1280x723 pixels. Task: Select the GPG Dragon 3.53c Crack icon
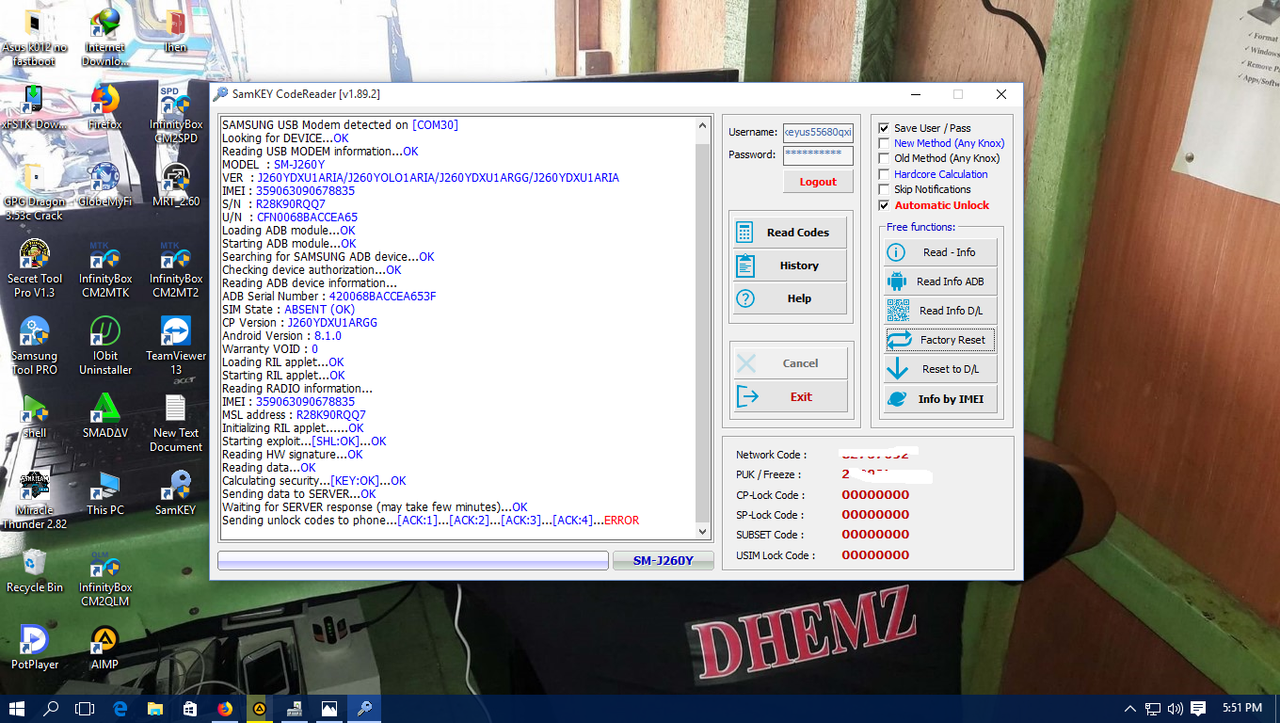(x=34, y=192)
